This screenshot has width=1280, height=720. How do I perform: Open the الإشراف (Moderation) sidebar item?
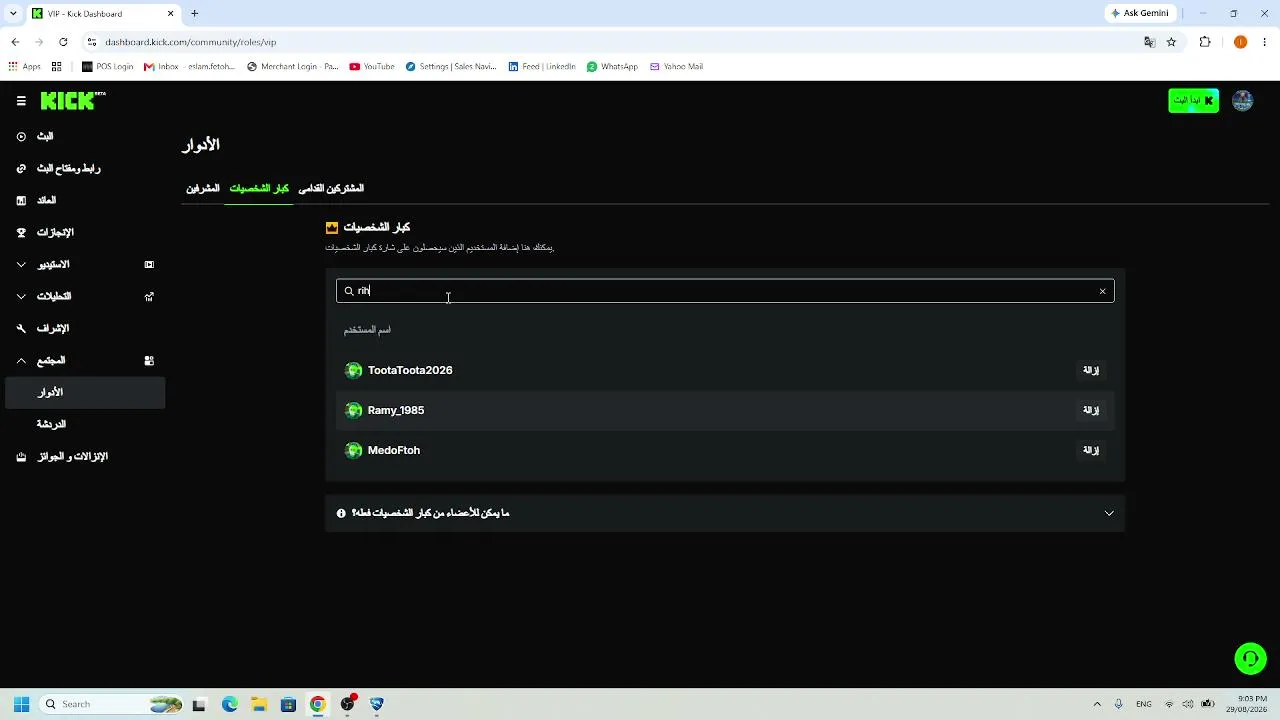(x=85, y=328)
